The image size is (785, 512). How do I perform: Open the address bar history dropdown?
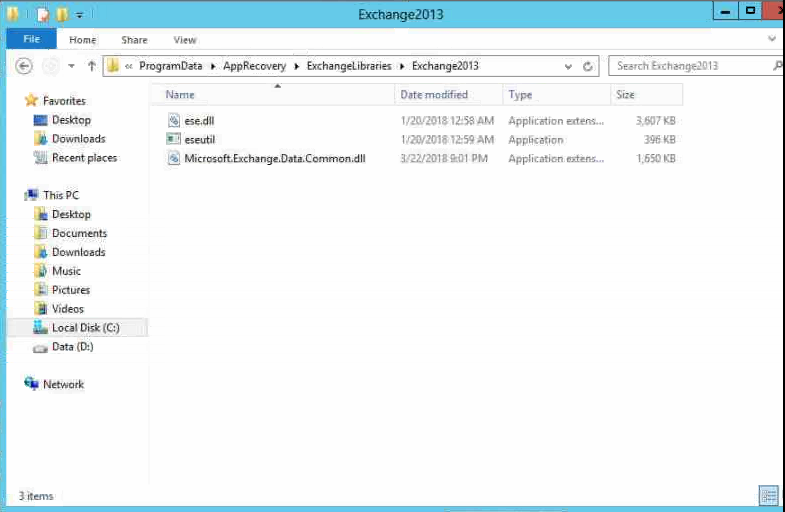(568, 66)
